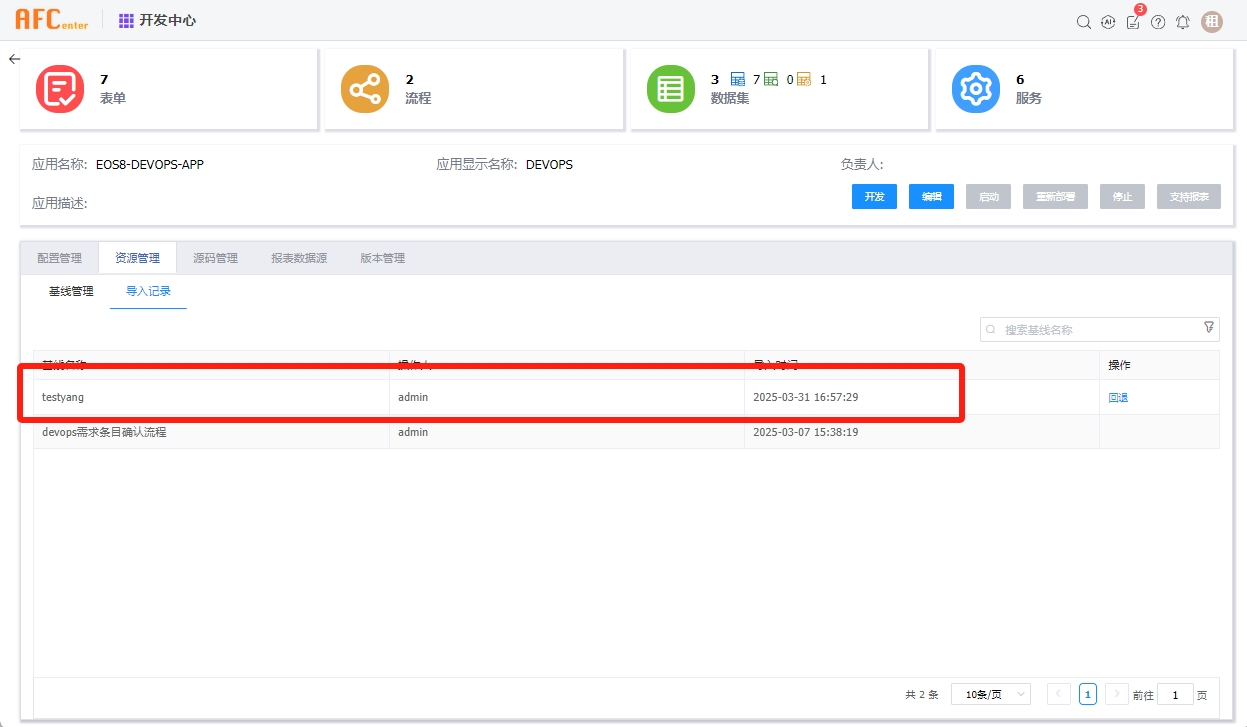Switch to the 报表数据源 tab

pos(299,258)
